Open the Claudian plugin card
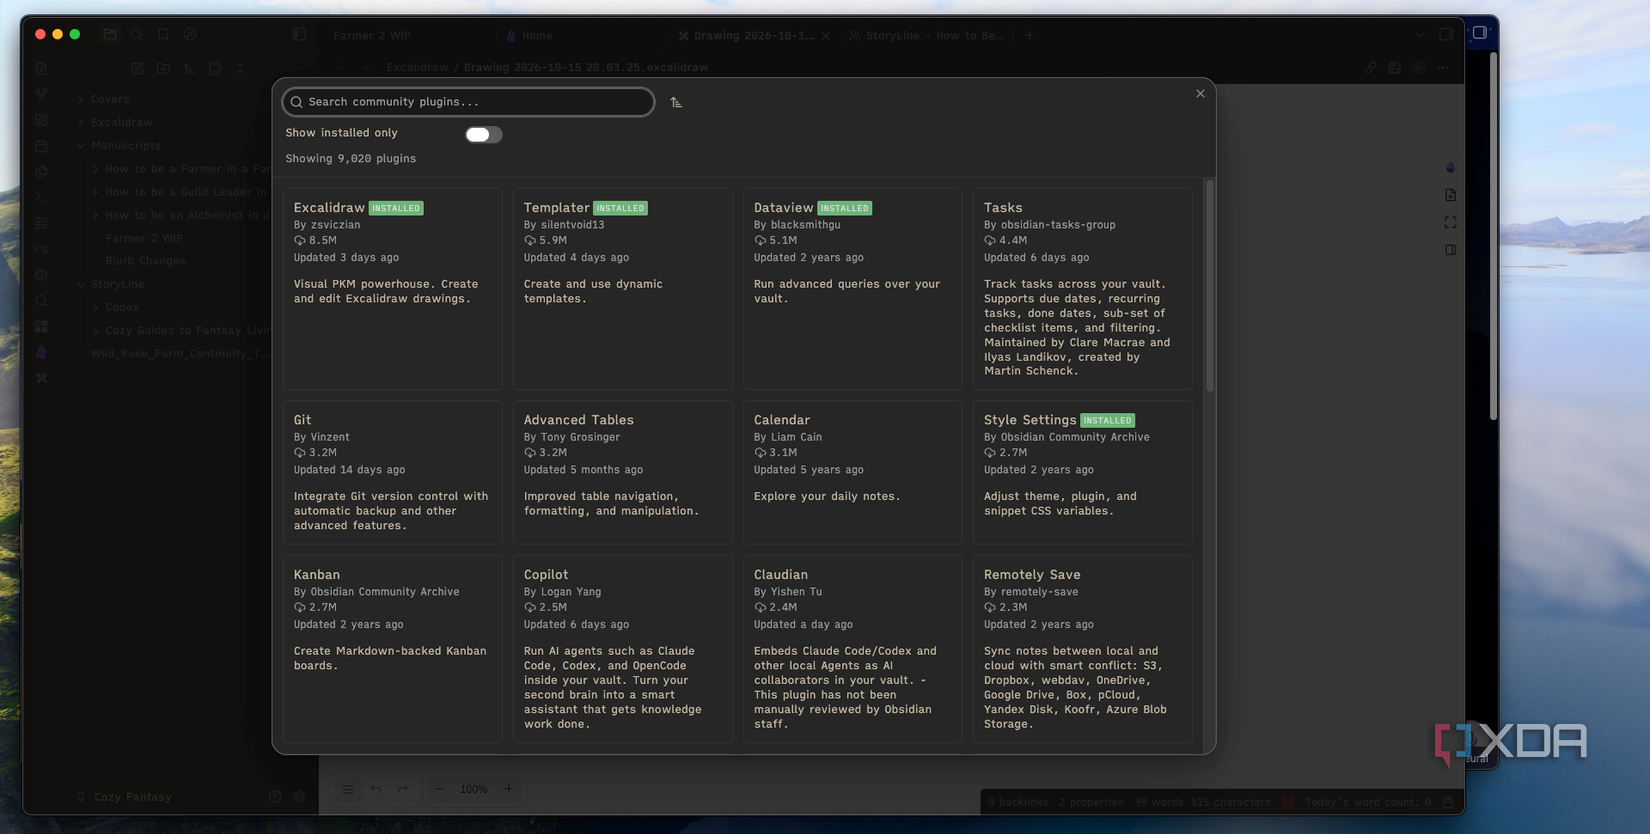 tap(852, 649)
